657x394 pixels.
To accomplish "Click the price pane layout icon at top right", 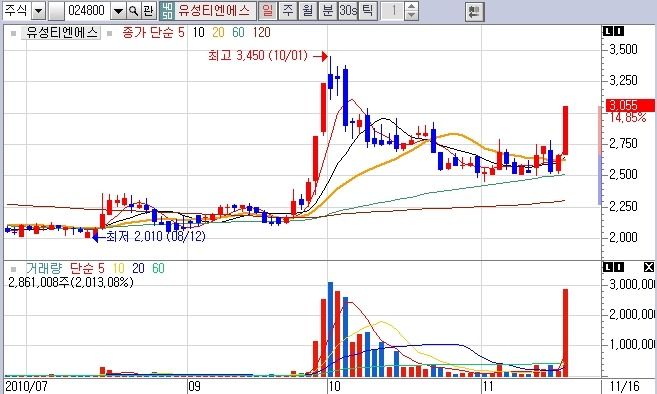I will point(613,31).
